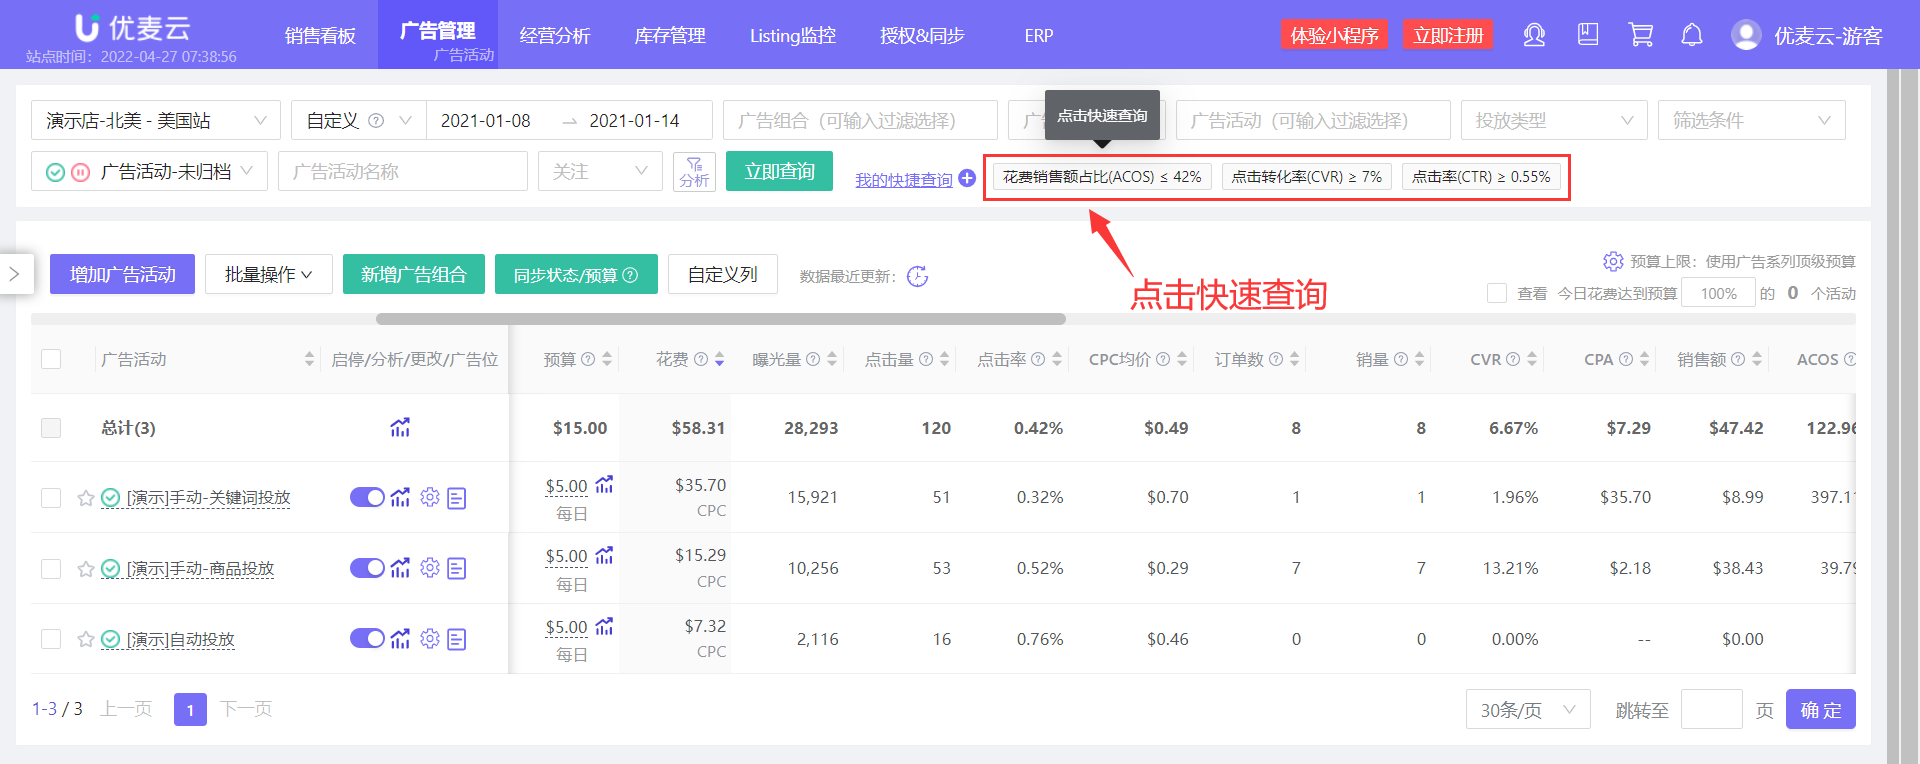The image size is (1920, 764).
Task: Toggle on/off switch for 手动-商品投放
Action: [367, 568]
